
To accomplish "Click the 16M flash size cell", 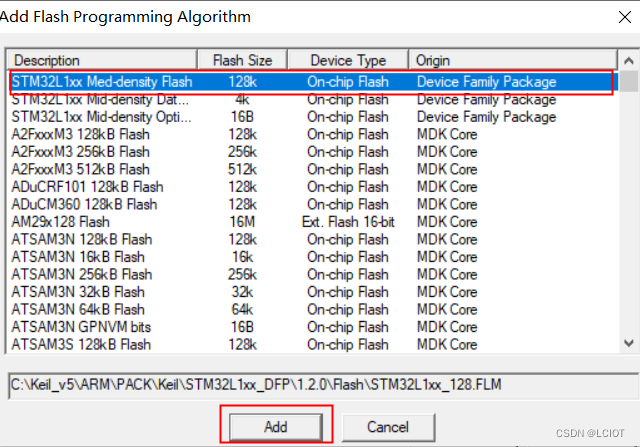I will pyautogui.click(x=242, y=222).
